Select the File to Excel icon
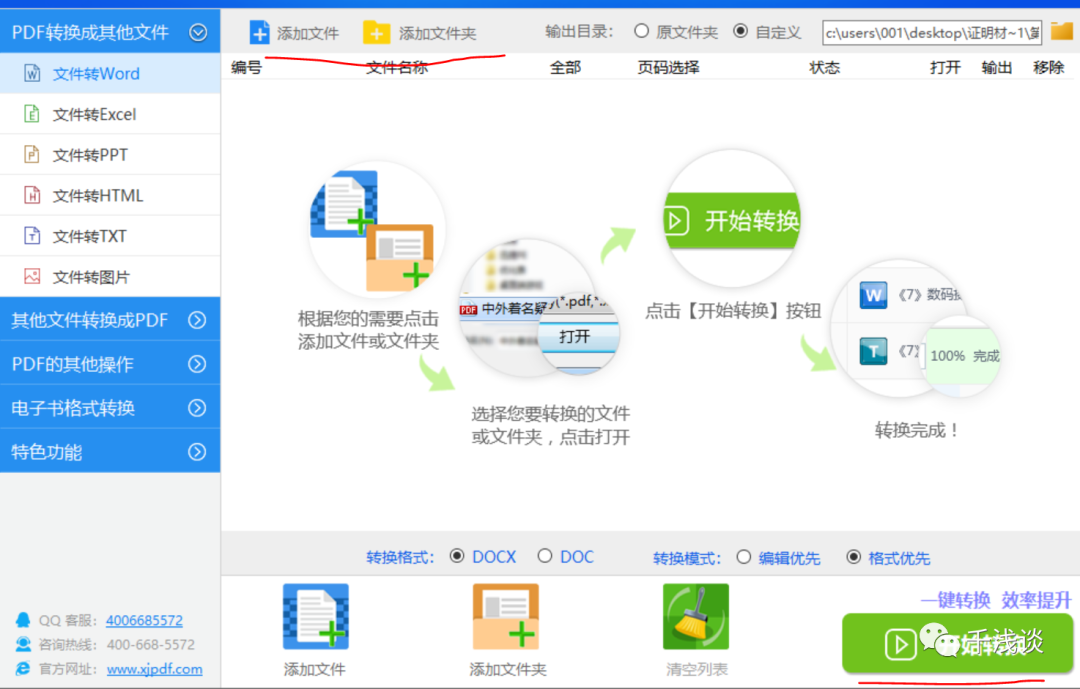The height and width of the screenshot is (689, 1080). tap(32, 114)
